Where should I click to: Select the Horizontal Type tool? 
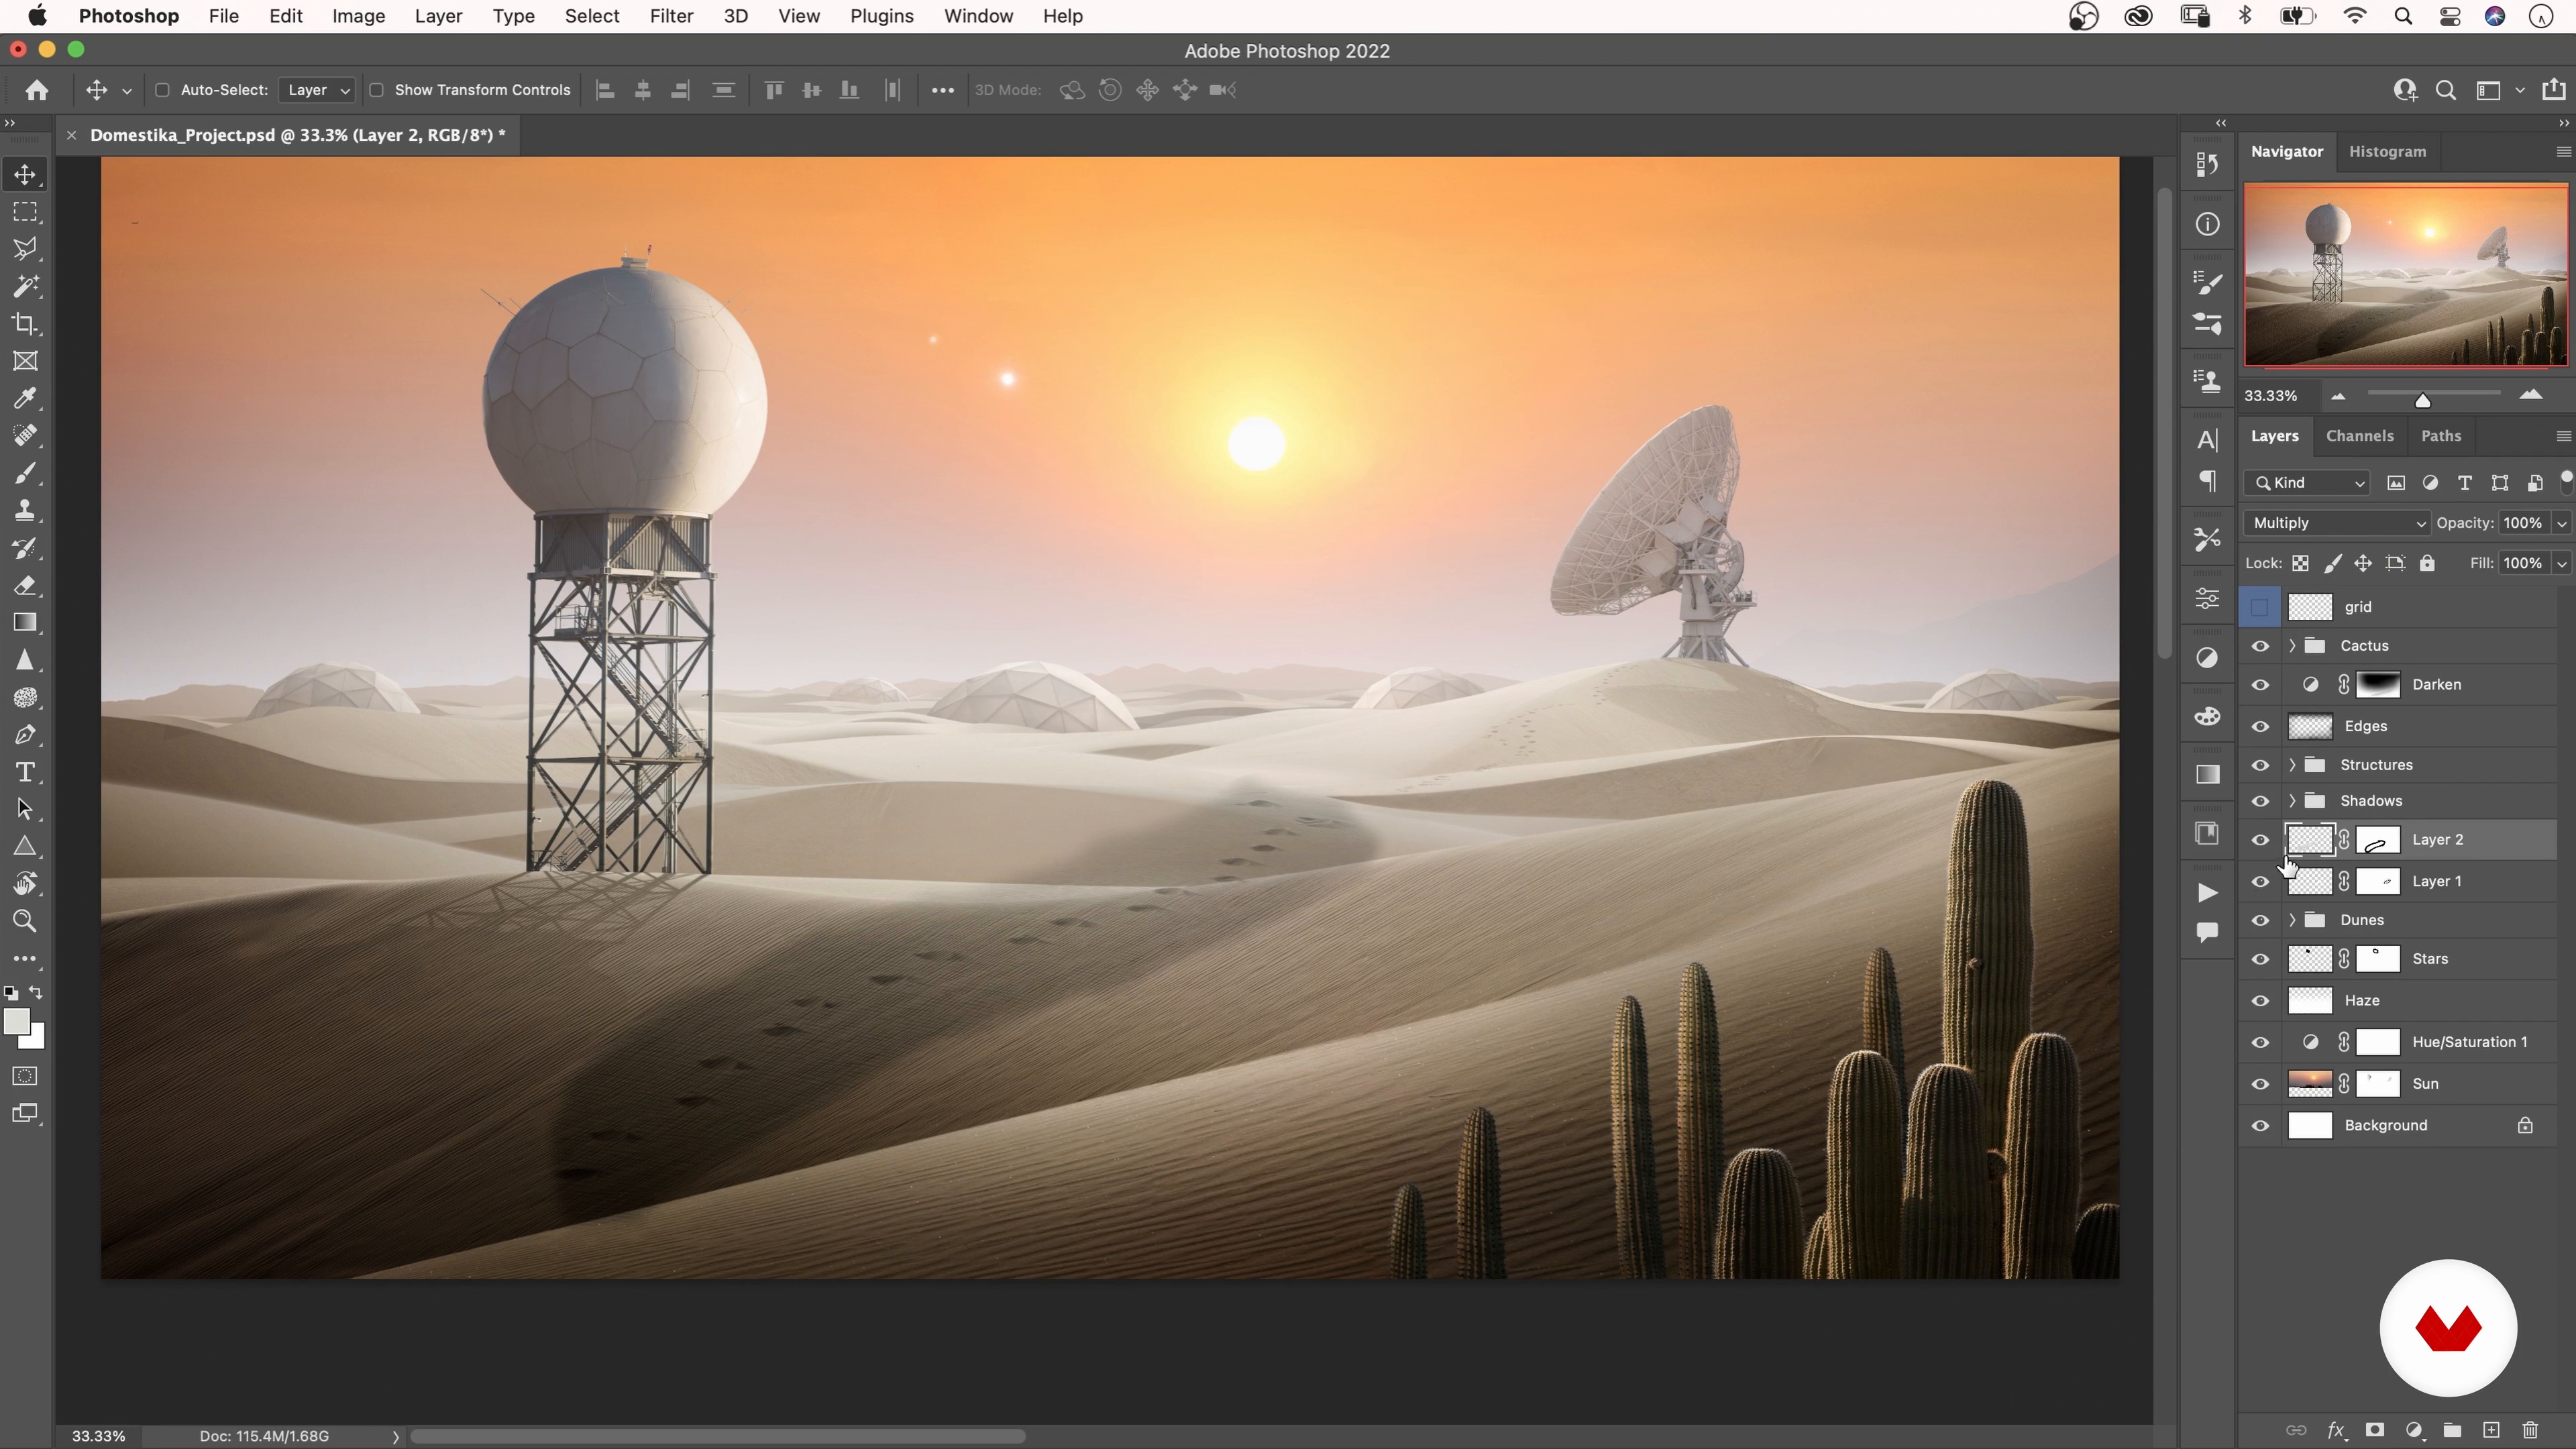click(x=25, y=772)
